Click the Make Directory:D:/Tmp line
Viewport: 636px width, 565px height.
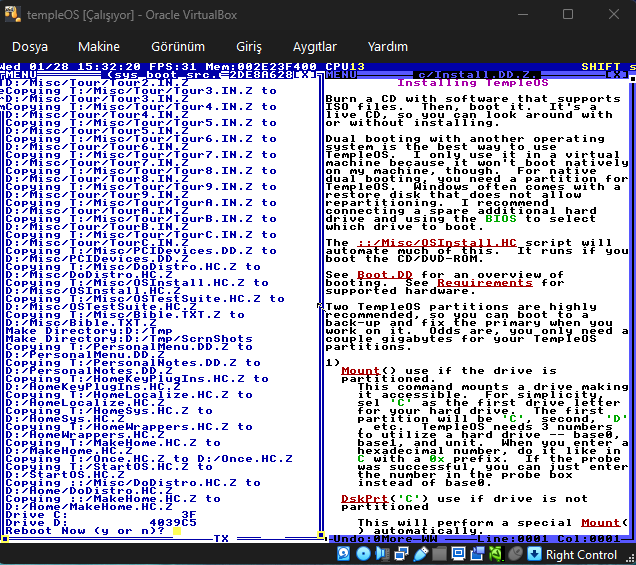(x=89, y=331)
